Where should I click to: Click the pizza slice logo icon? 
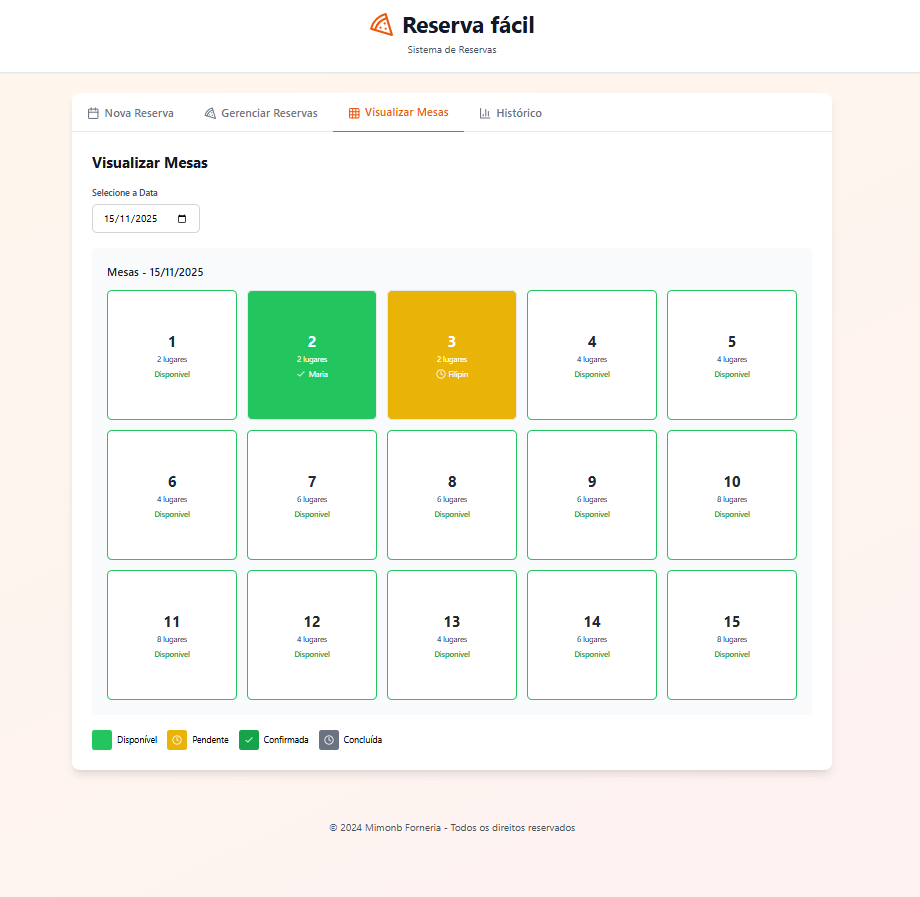click(x=381, y=25)
